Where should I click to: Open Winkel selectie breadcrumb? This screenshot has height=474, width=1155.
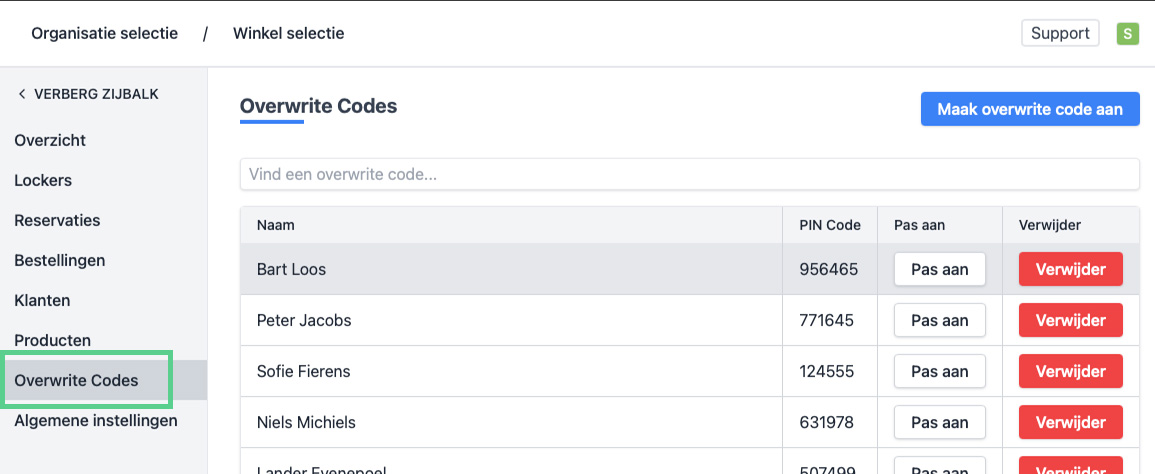click(288, 33)
